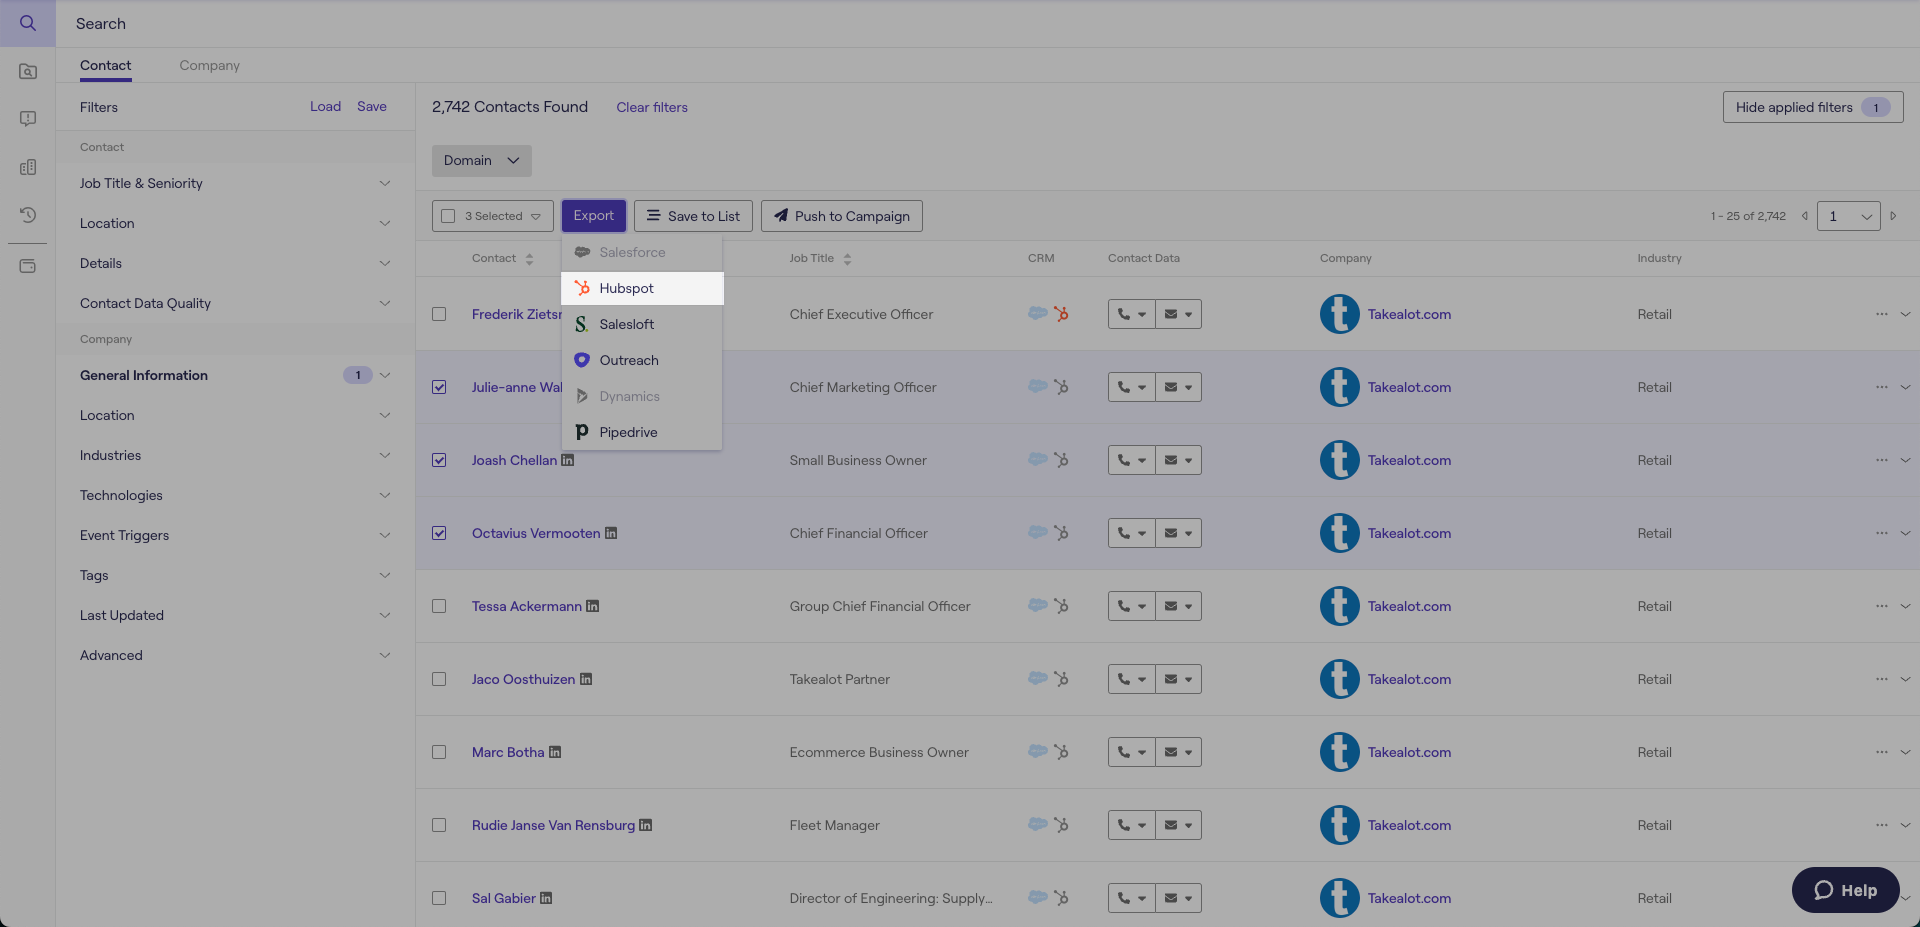Tick the checkbox for Frederik Zietsman
This screenshot has width=1920, height=927.
pos(439,314)
